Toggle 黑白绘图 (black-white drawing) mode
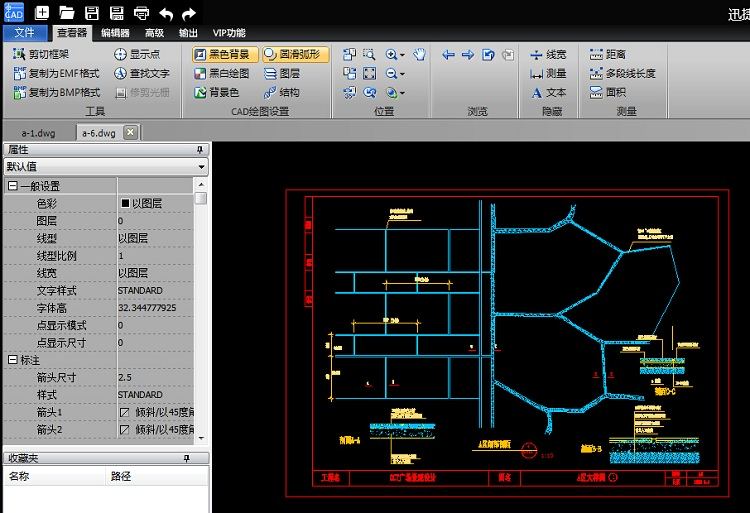 click(x=221, y=73)
